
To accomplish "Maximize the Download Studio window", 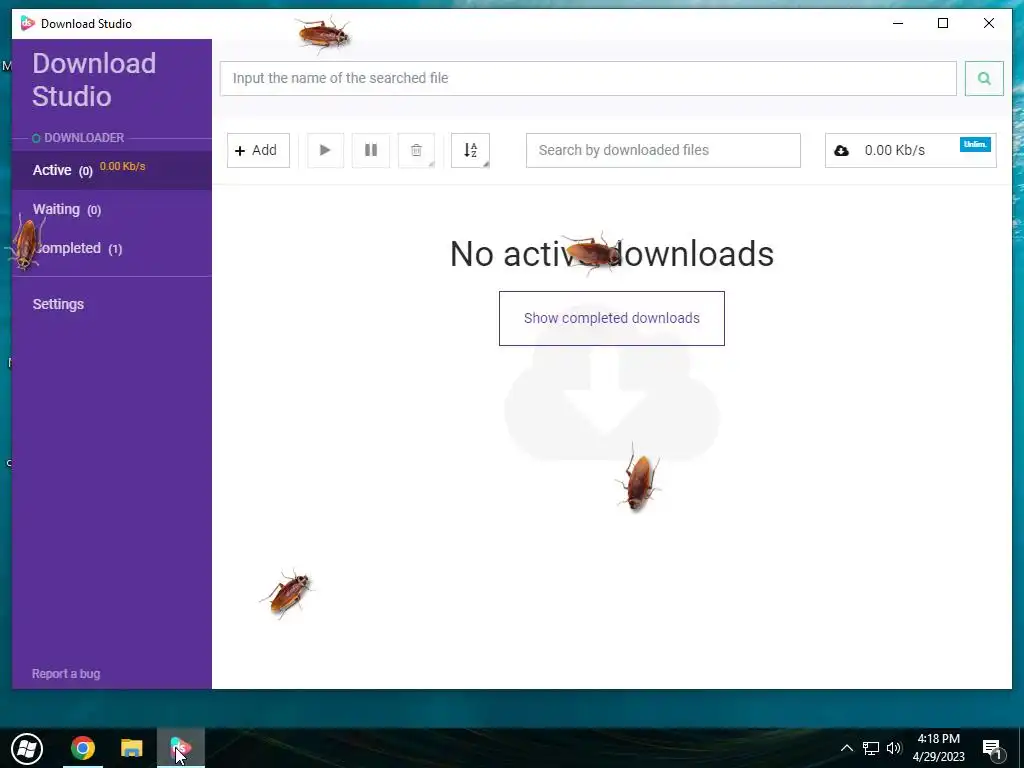I will click(943, 24).
